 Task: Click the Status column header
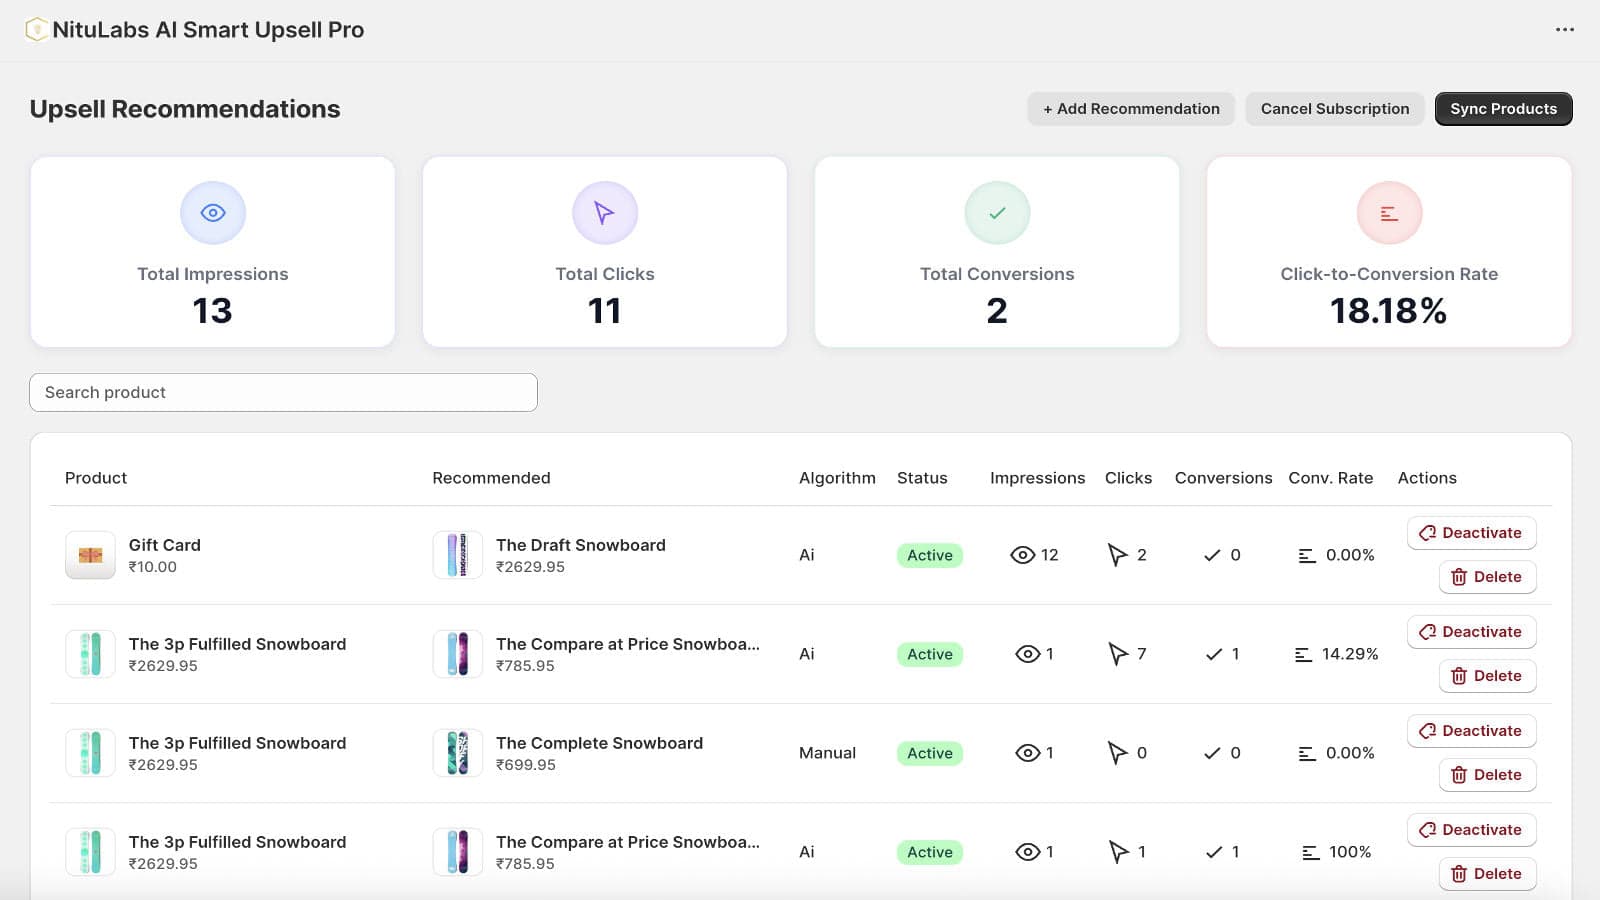pyautogui.click(x=922, y=478)
